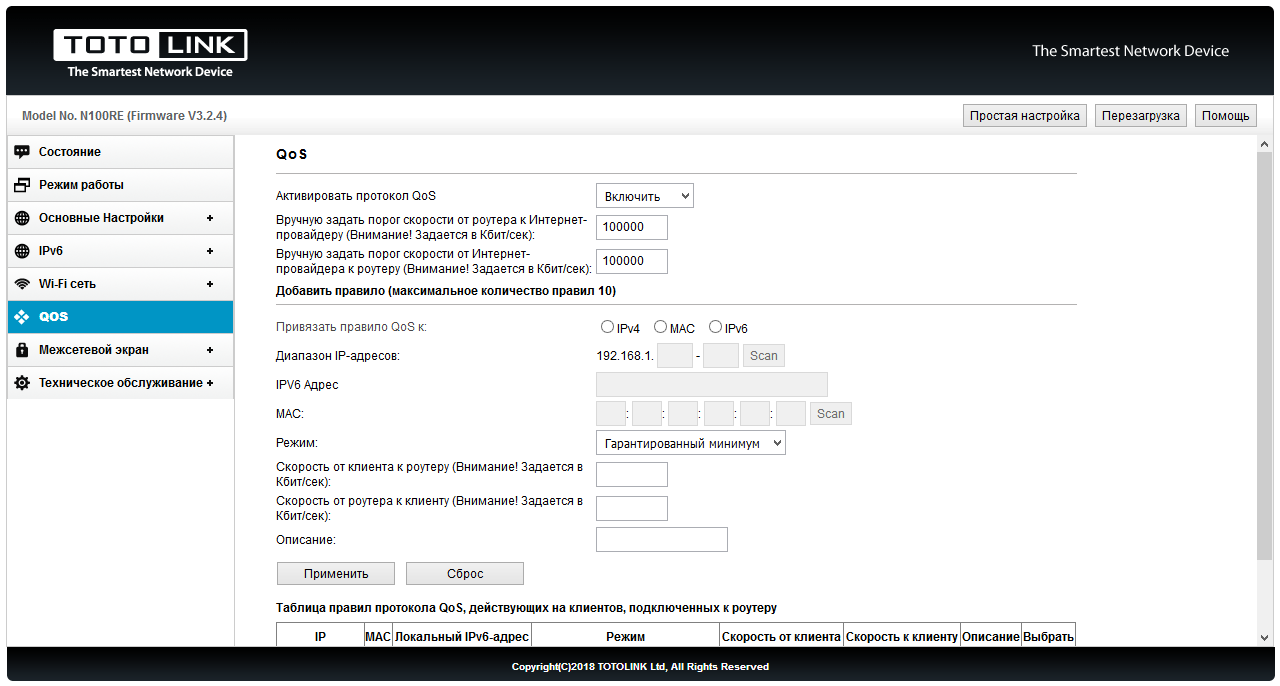Expand the IPv6 menu plus sign
1280x686 pixels.
210,251
